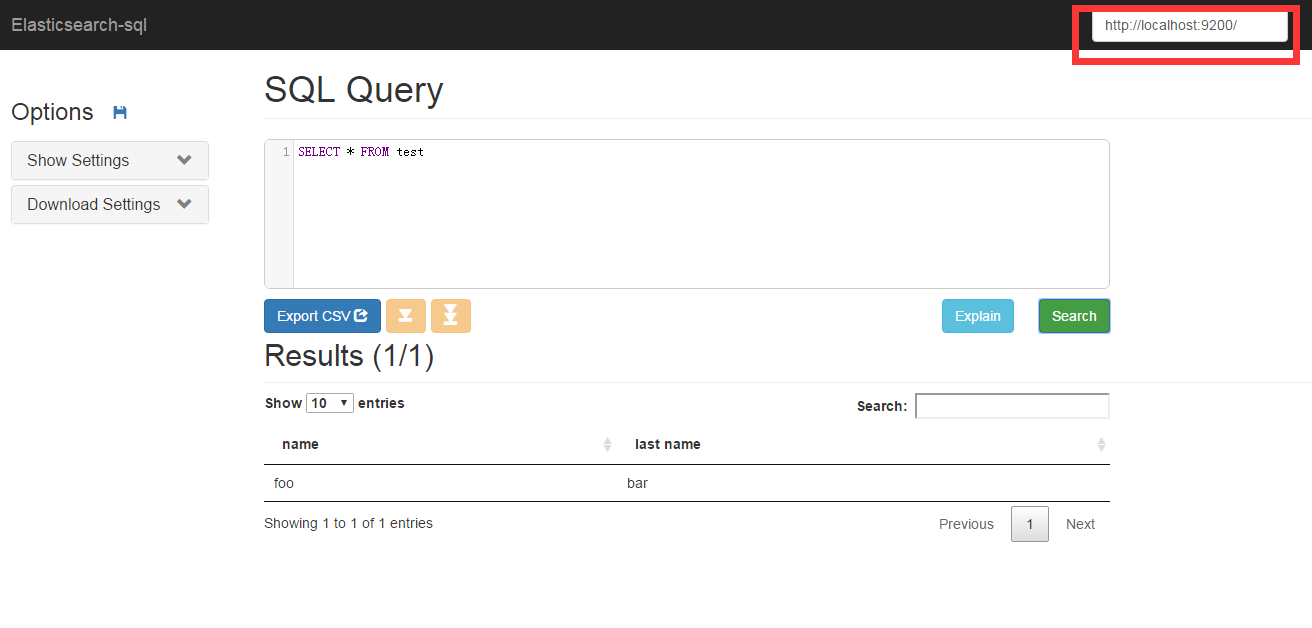1312x628 pixels.
Task: Click inside the results Search filter box
Action: [1012, 405]
